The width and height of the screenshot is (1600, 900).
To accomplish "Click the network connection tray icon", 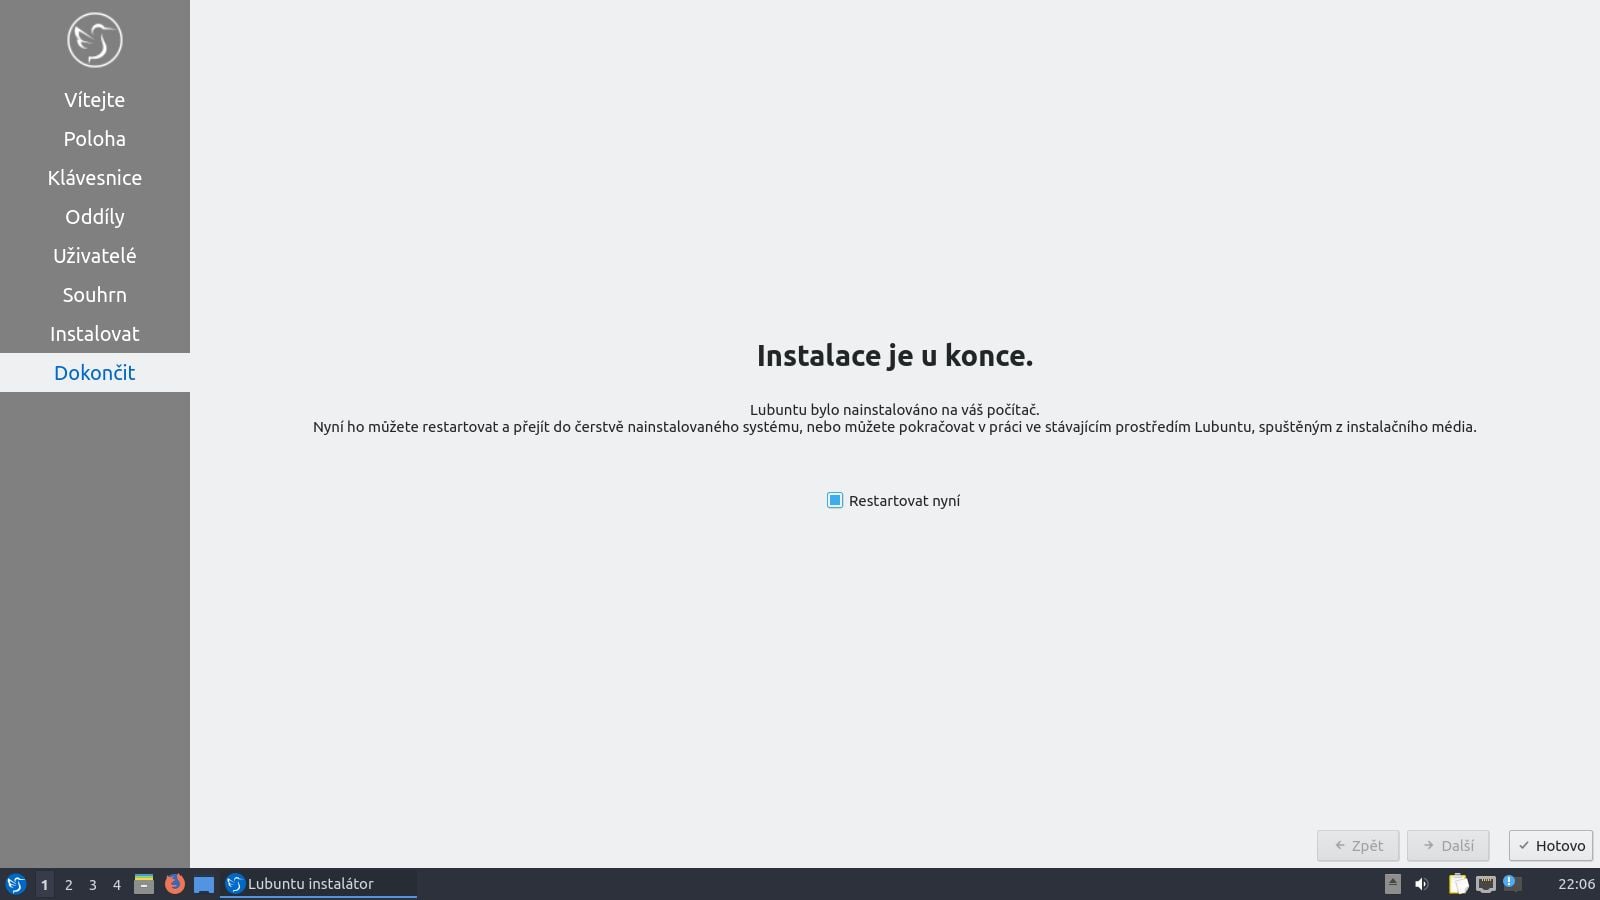I will pyautogui.click(x=1487, y=884).
